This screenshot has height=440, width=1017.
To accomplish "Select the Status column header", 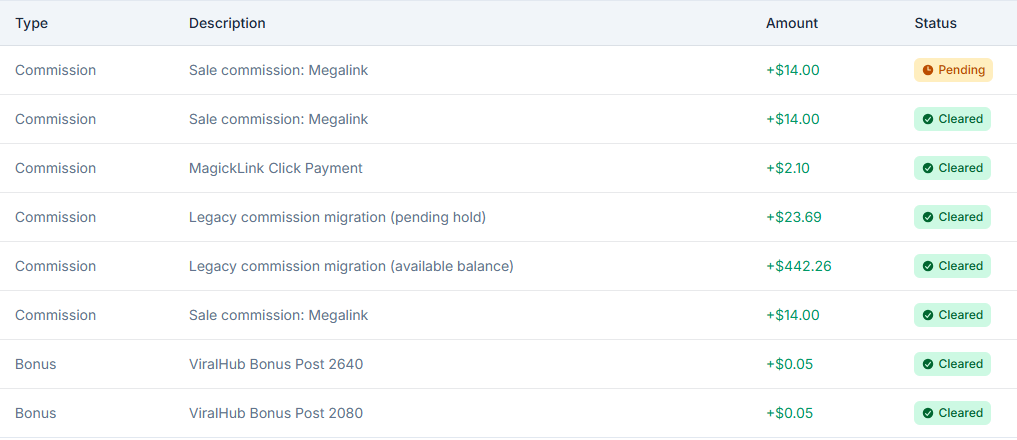I will pos(935,23).
